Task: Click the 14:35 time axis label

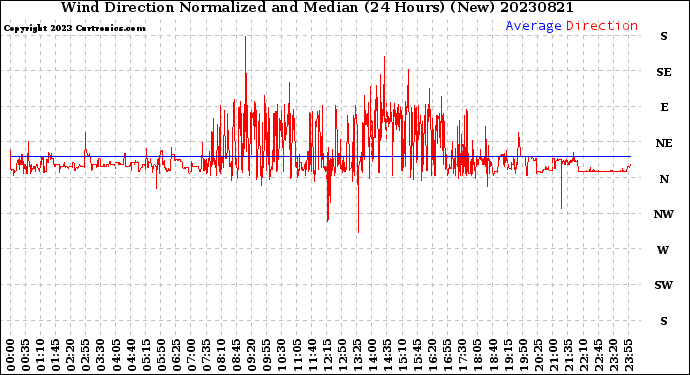Action: (x=388, y=355)
